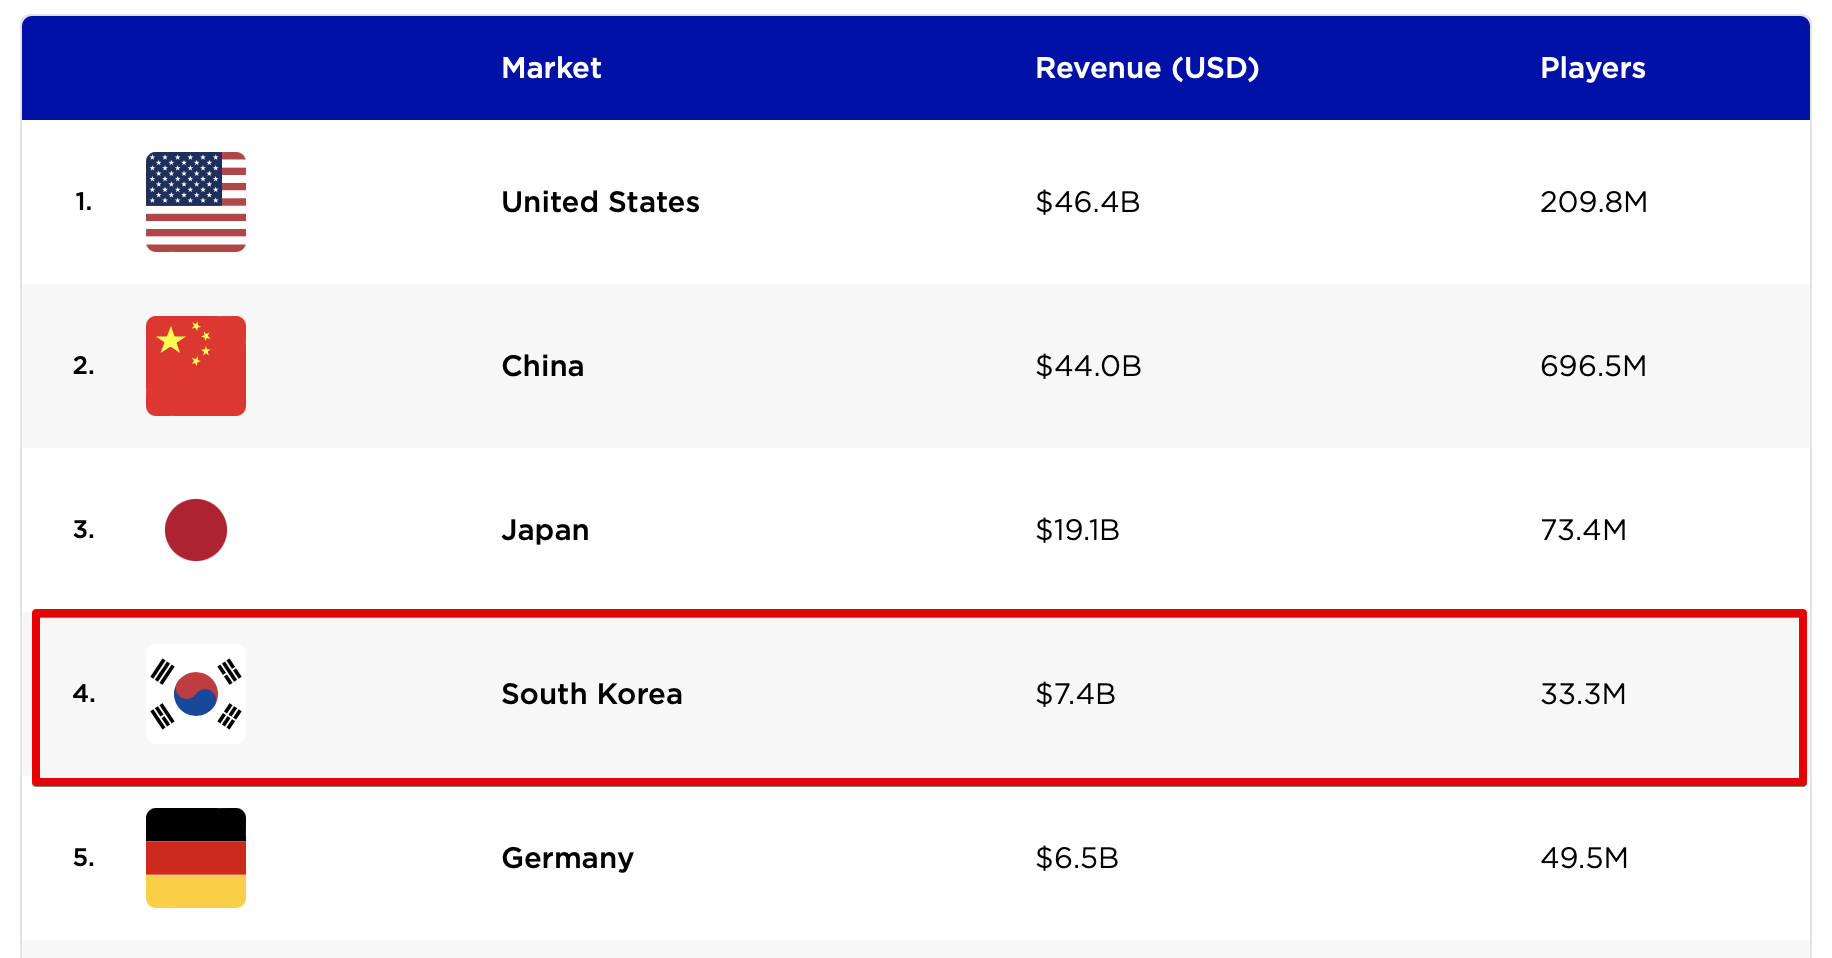Click the Market column header
Viewport: 1832px width, 958px height.
pos(551,68)
